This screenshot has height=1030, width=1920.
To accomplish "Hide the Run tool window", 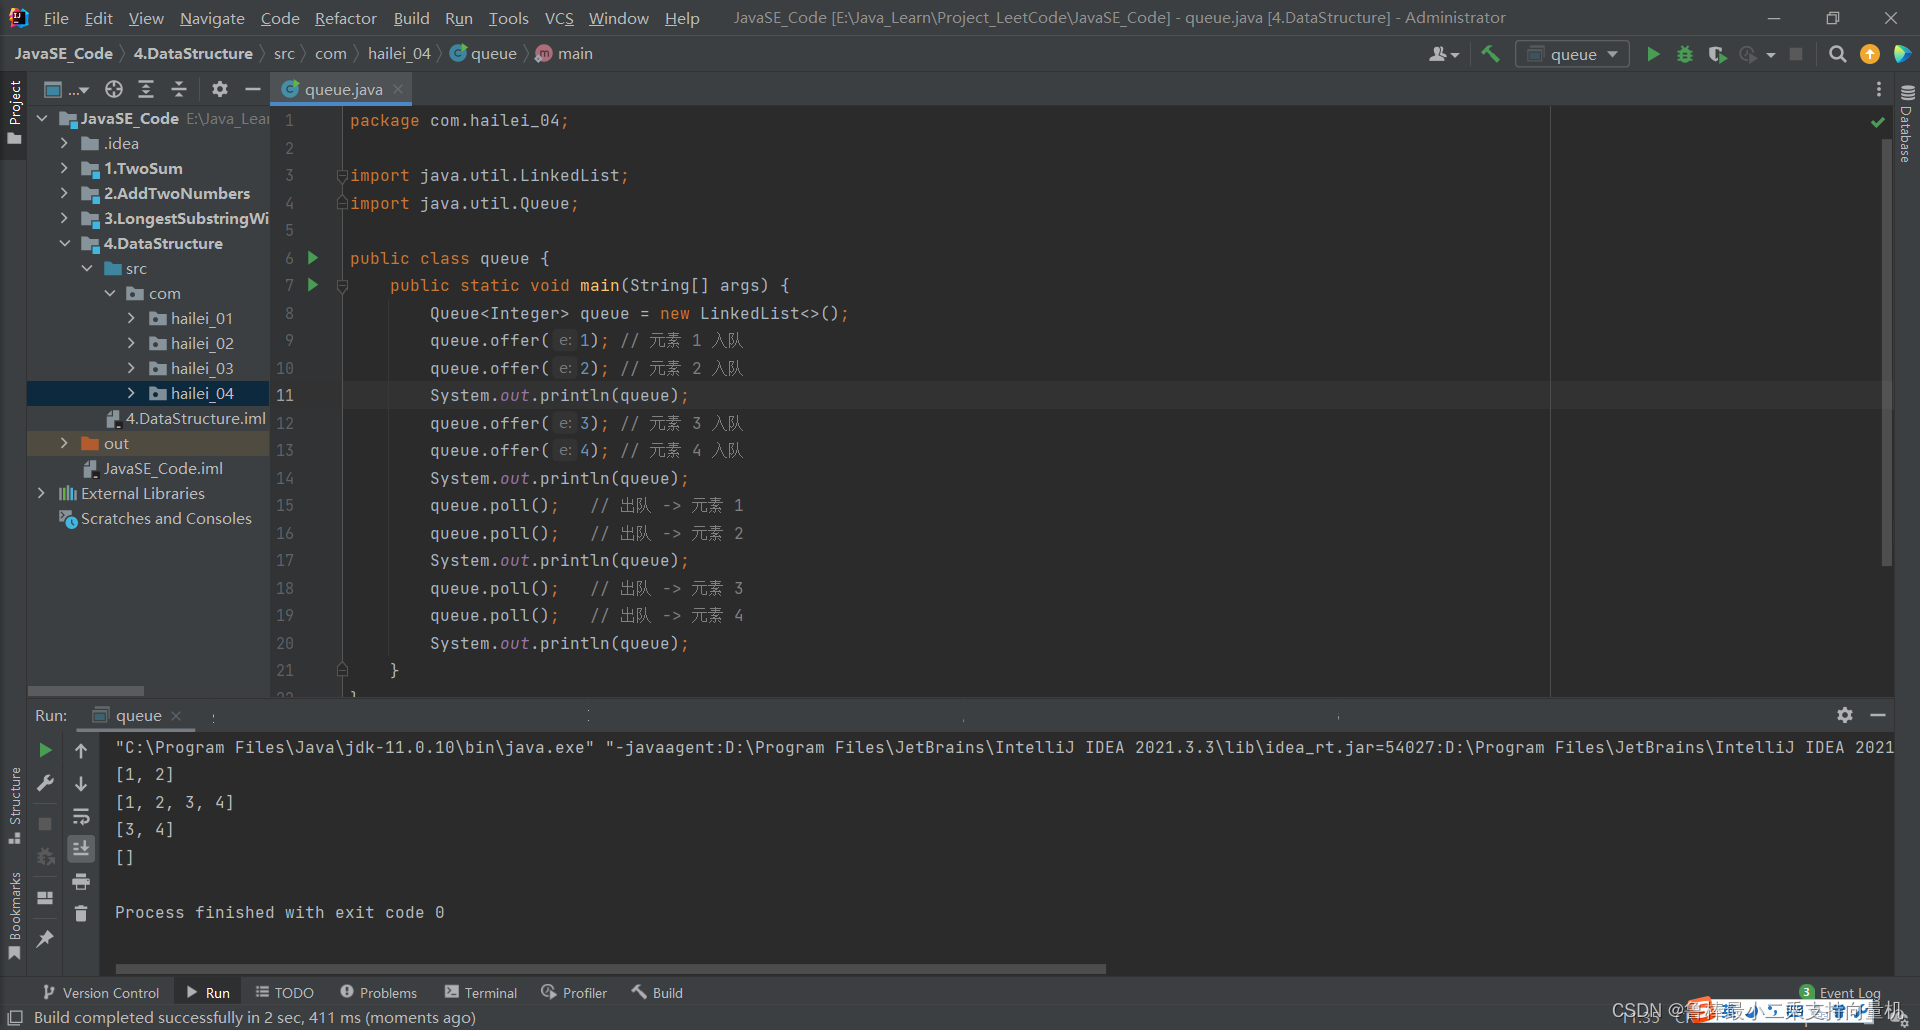I will tap(1878, 715).
